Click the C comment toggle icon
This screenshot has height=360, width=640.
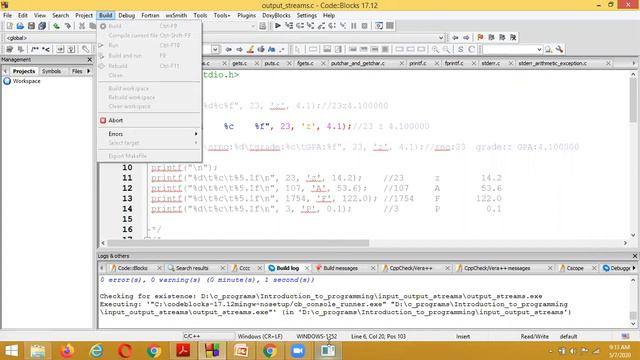click(x=471, y=49)
